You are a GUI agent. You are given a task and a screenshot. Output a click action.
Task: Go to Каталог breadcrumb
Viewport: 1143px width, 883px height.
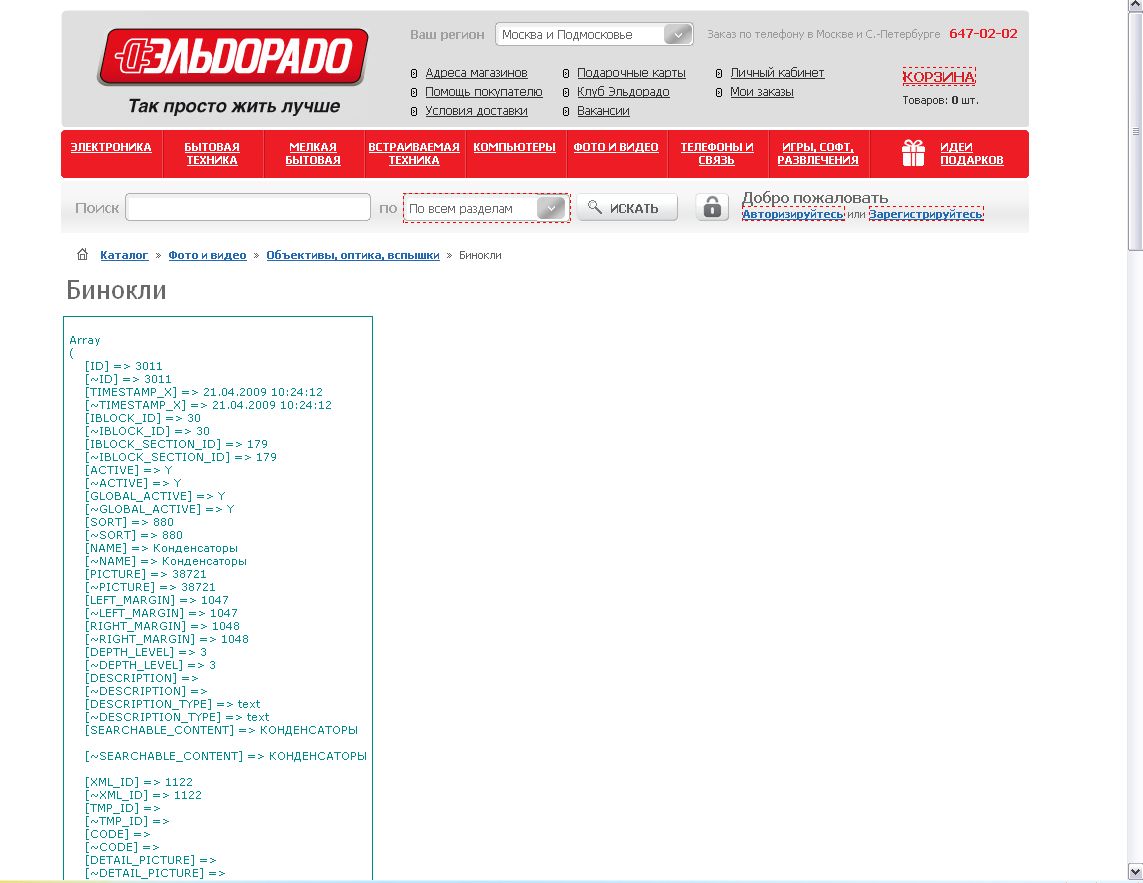(124, 255)
